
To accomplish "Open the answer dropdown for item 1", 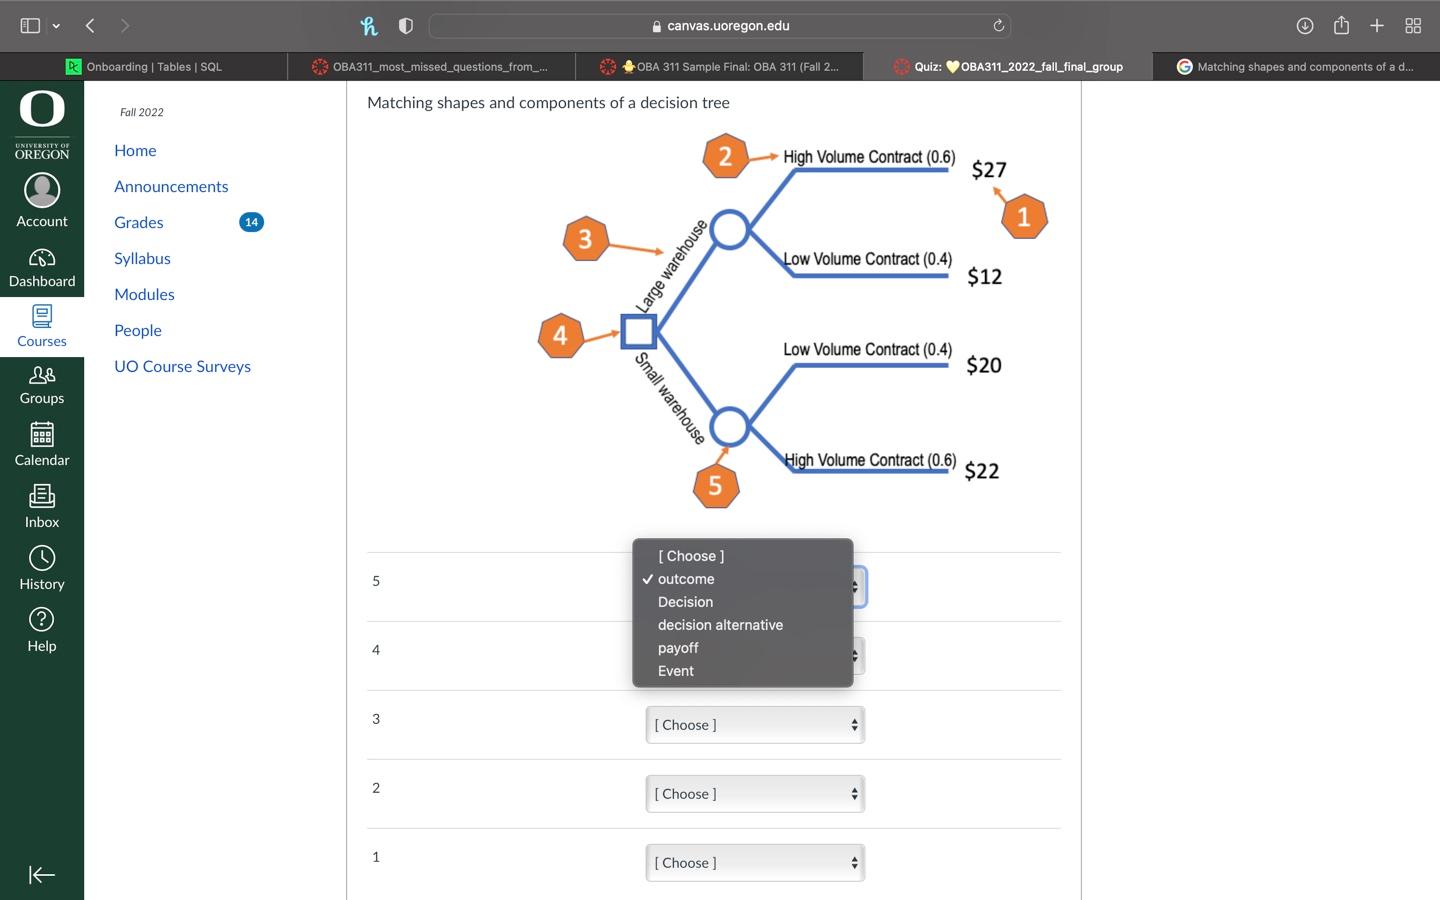I will tap(754, 862).
